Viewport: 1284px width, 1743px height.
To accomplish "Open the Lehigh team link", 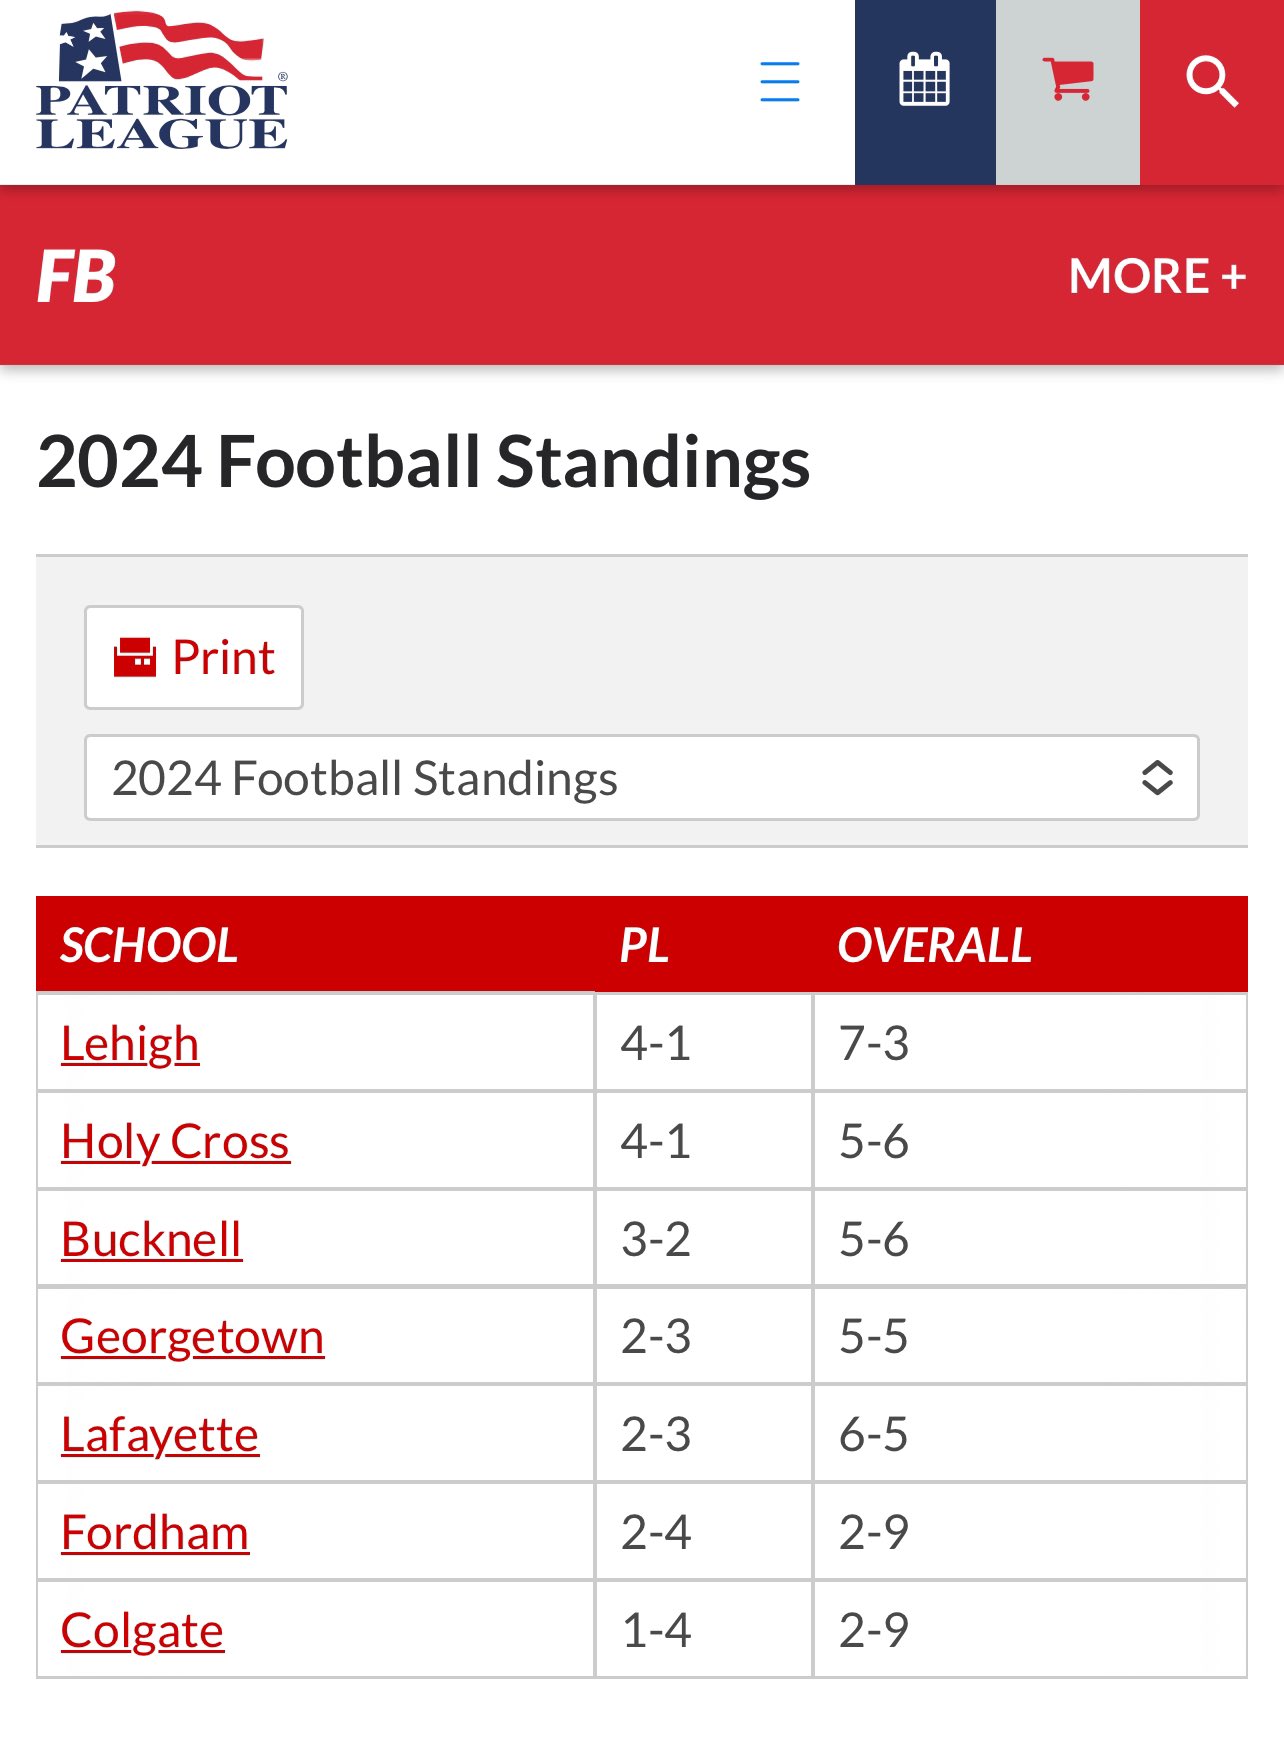I will 130,1044.
